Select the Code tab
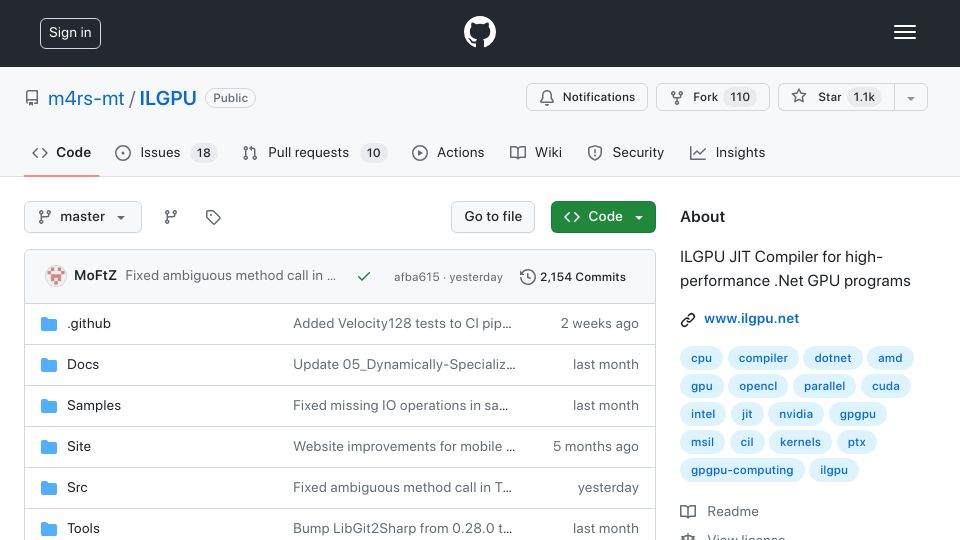The height and width of the screenshot is (540, 960). [61, 152]
